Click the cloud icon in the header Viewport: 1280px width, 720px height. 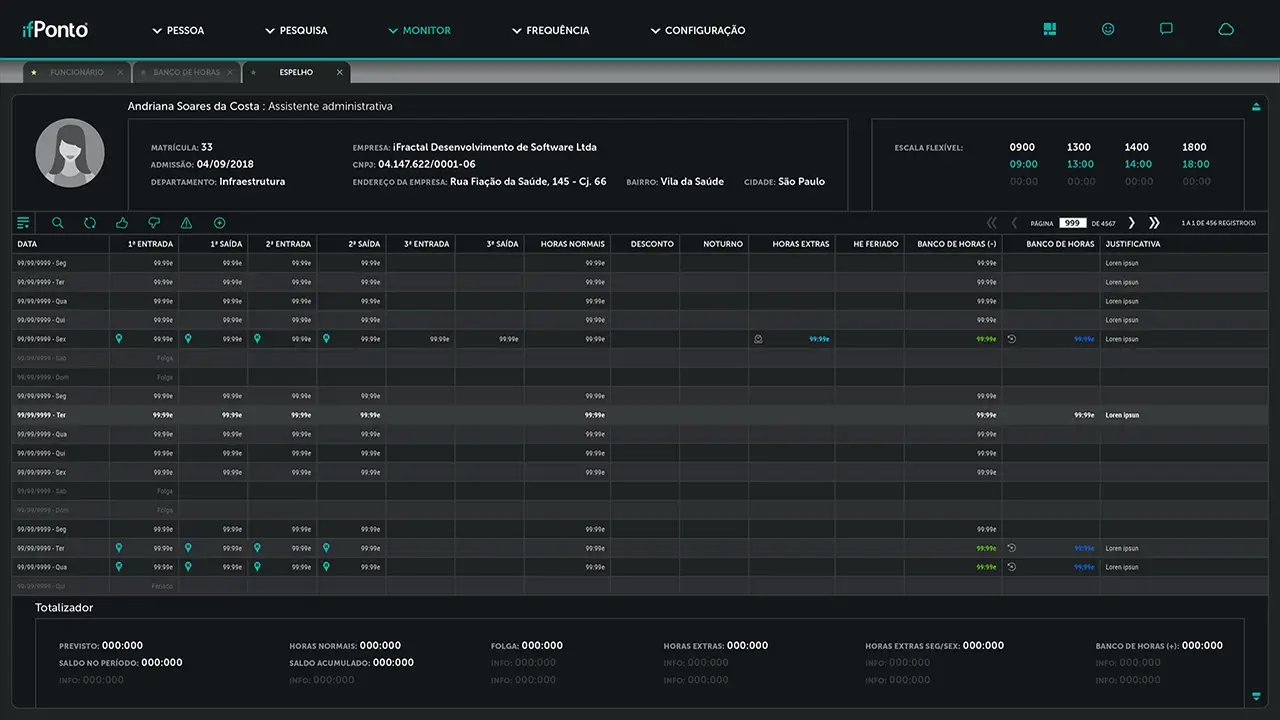coord(1225,30)
